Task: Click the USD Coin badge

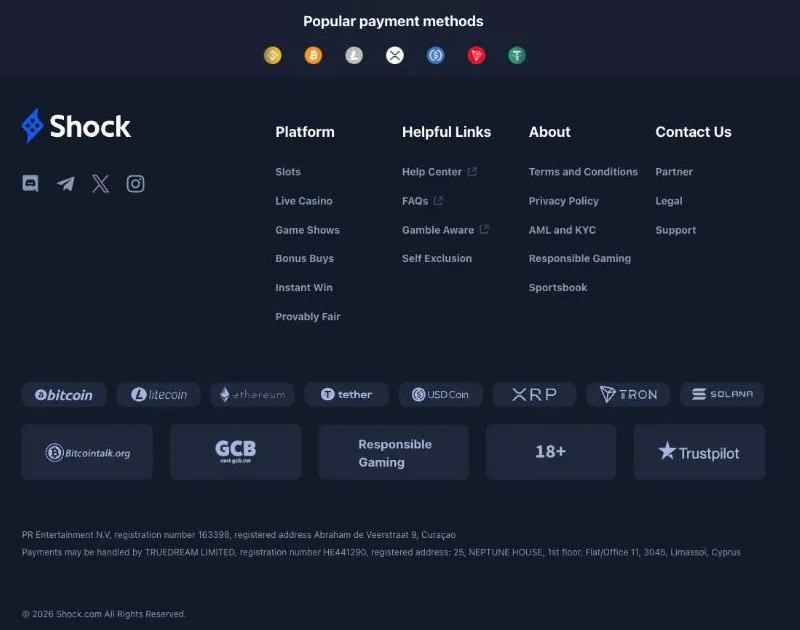Action: (x=440, y=394)
